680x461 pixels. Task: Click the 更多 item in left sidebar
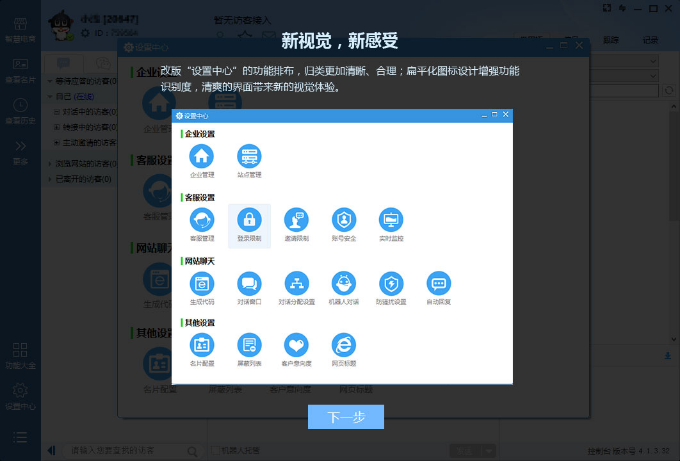click(20, 150)
